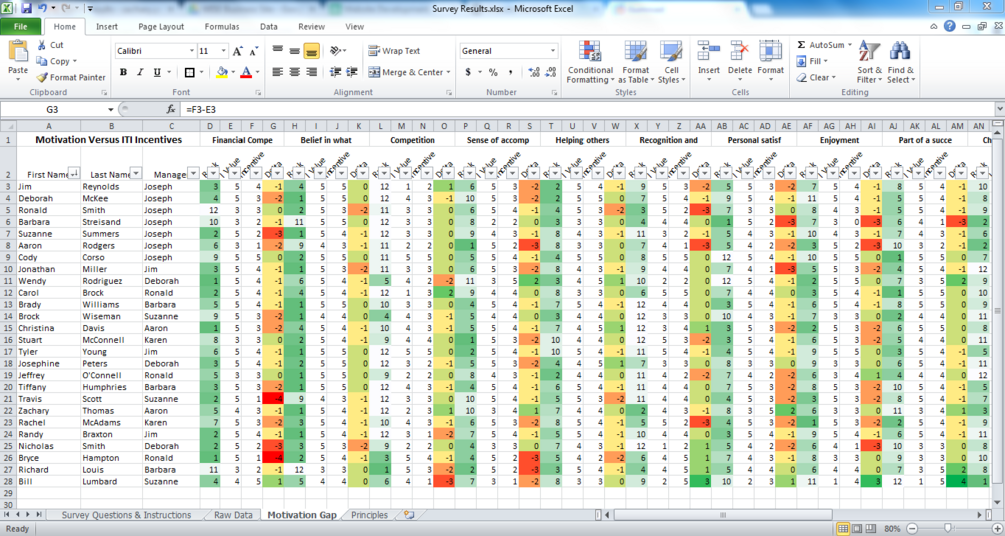Toggle Underline formatting
Image resolution: width=1005 pixels, height=536 pixels.
156,72
